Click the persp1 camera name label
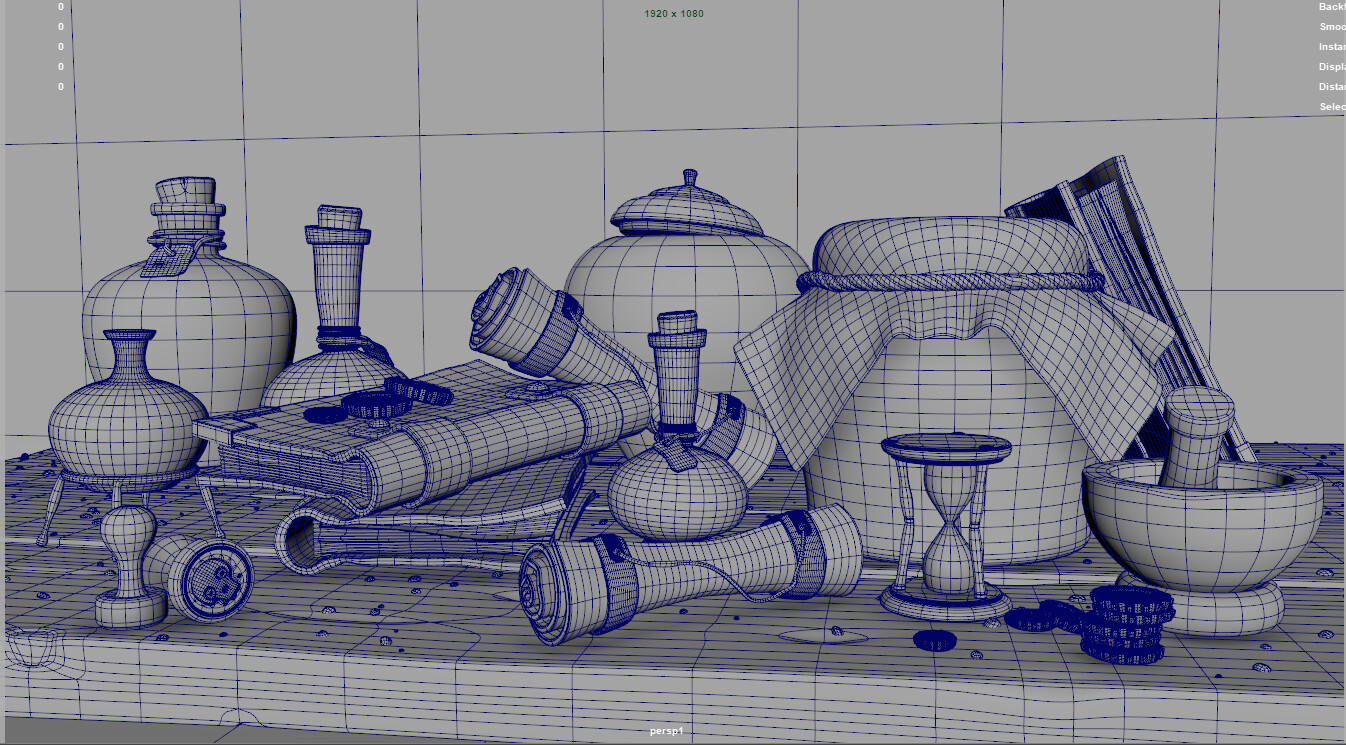This screenshot has height=745, width=1346. 666,732
